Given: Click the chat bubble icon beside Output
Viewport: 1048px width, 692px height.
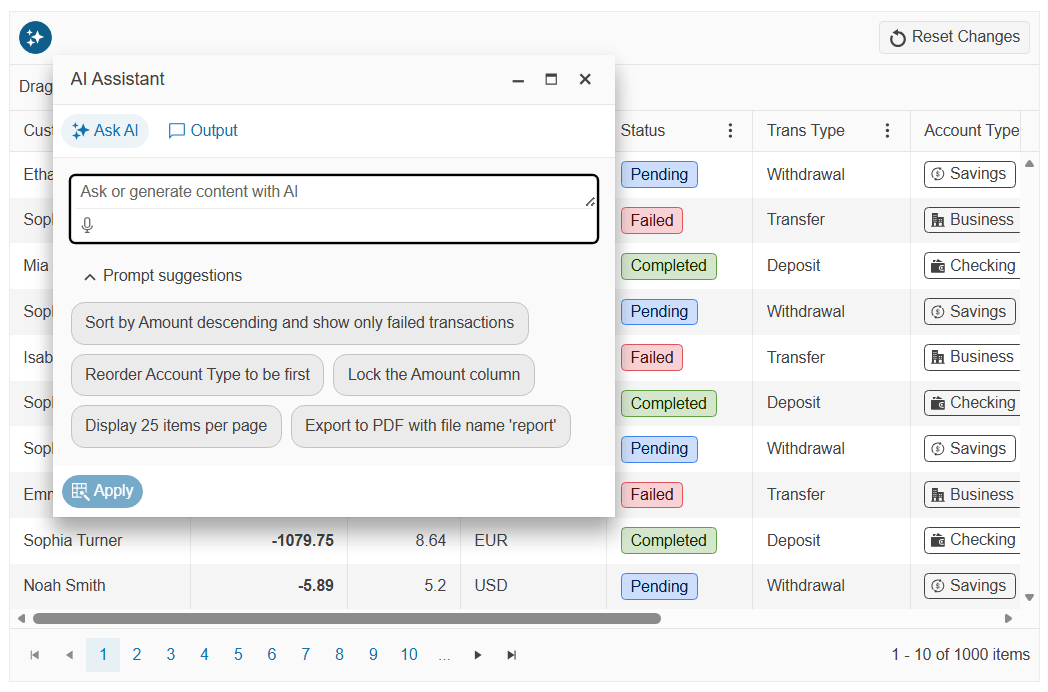Looking at the screenshot, I should (176, 130).
